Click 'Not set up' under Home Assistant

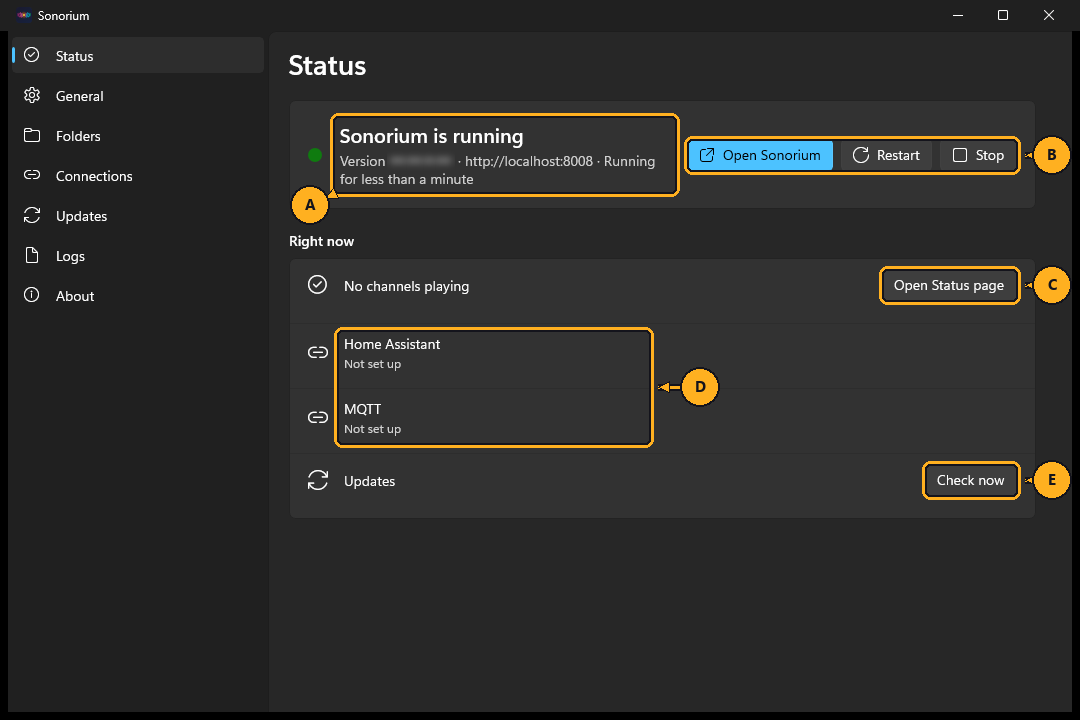click(x=372, y=364)
